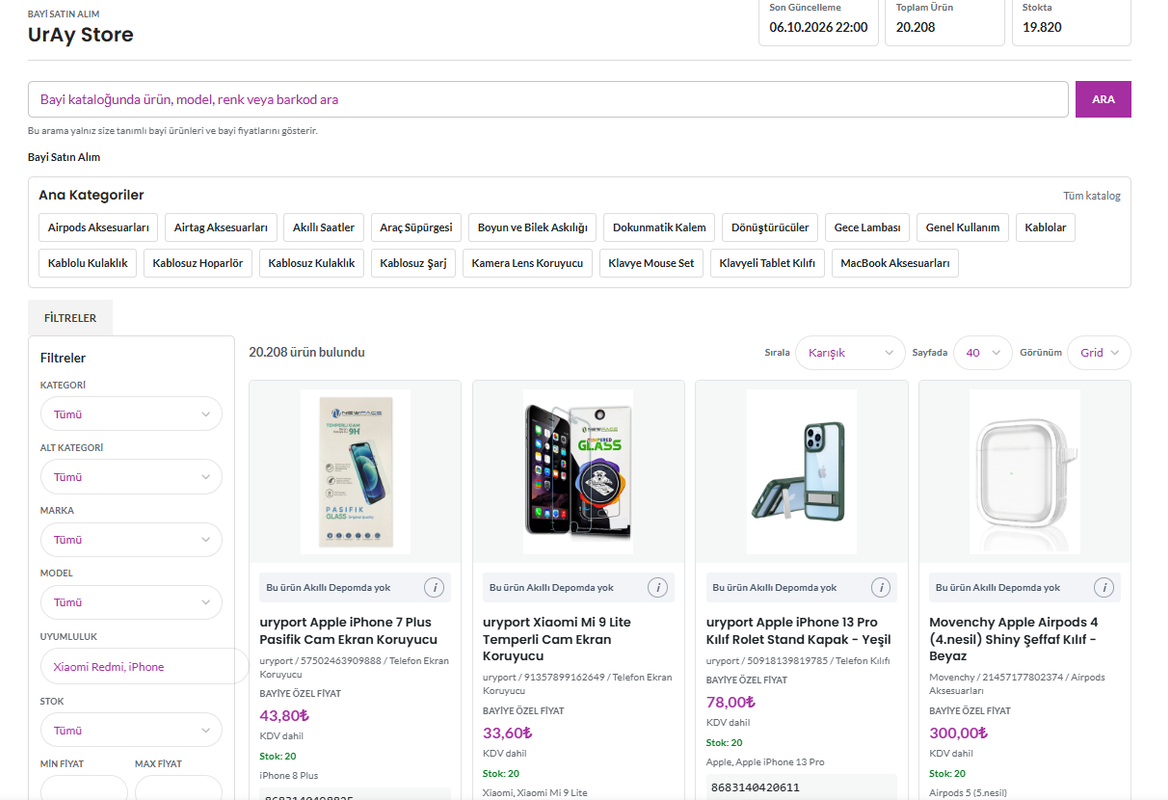
Task: Select the Kablosuz Şarj category
Action: coord(413,263)
